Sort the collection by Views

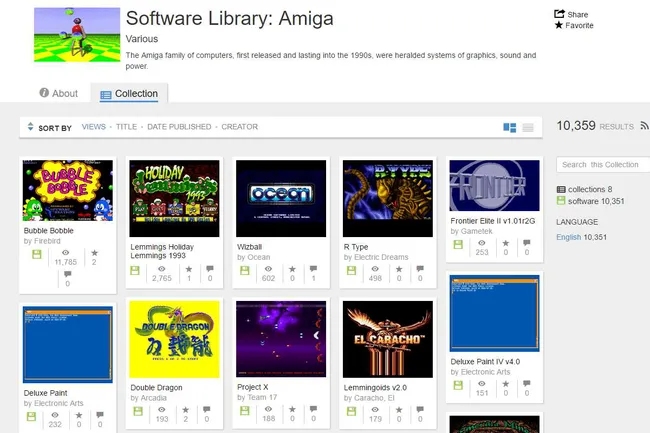[94, 127]
